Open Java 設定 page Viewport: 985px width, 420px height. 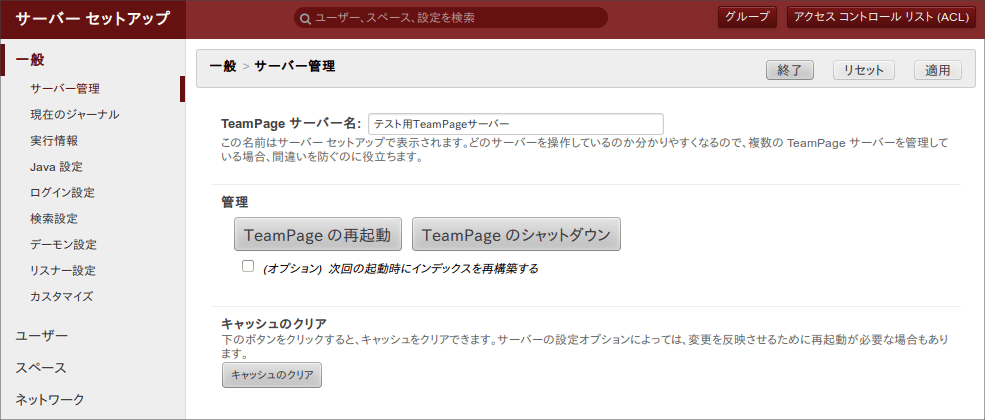pyautogui.click(x=56, y=166)
